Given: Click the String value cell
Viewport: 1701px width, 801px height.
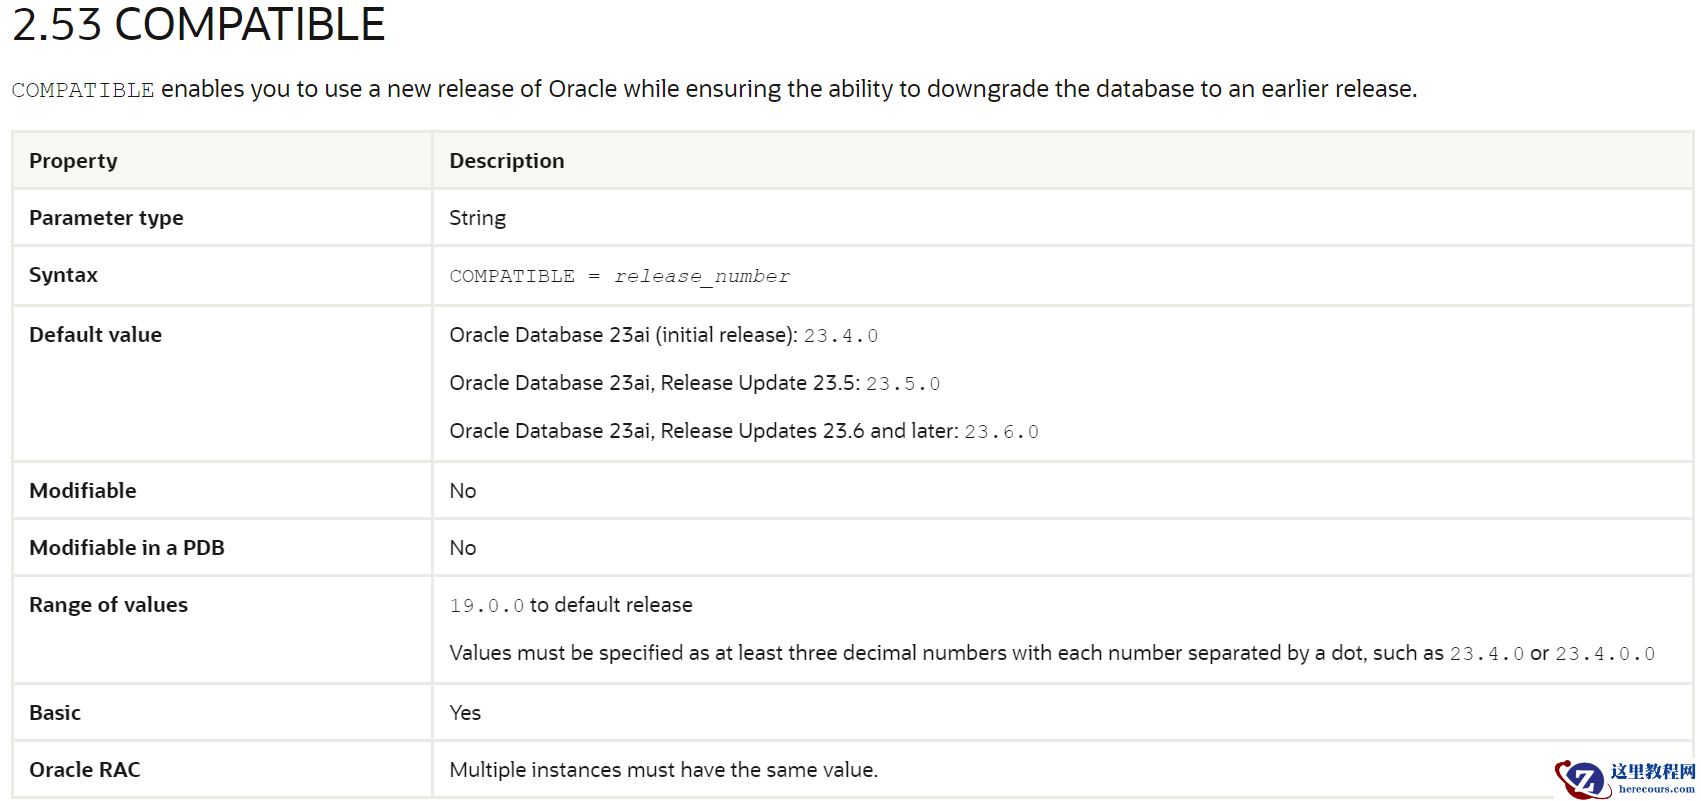Looking at the screenshot, I should (x=477, y=218).
